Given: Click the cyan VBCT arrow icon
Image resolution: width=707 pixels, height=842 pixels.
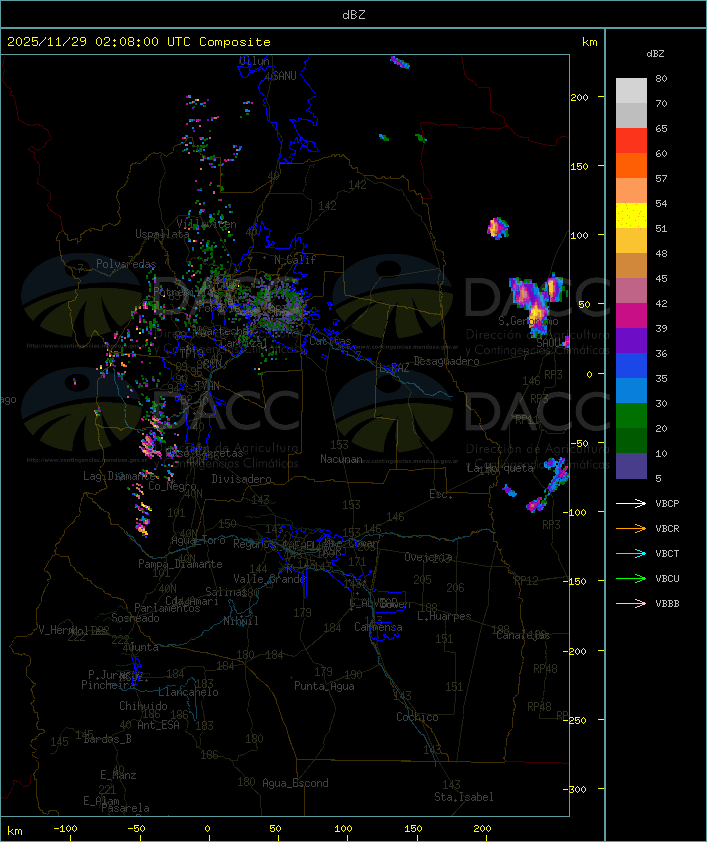Looking at the screenshot, I should coord(631,553).
